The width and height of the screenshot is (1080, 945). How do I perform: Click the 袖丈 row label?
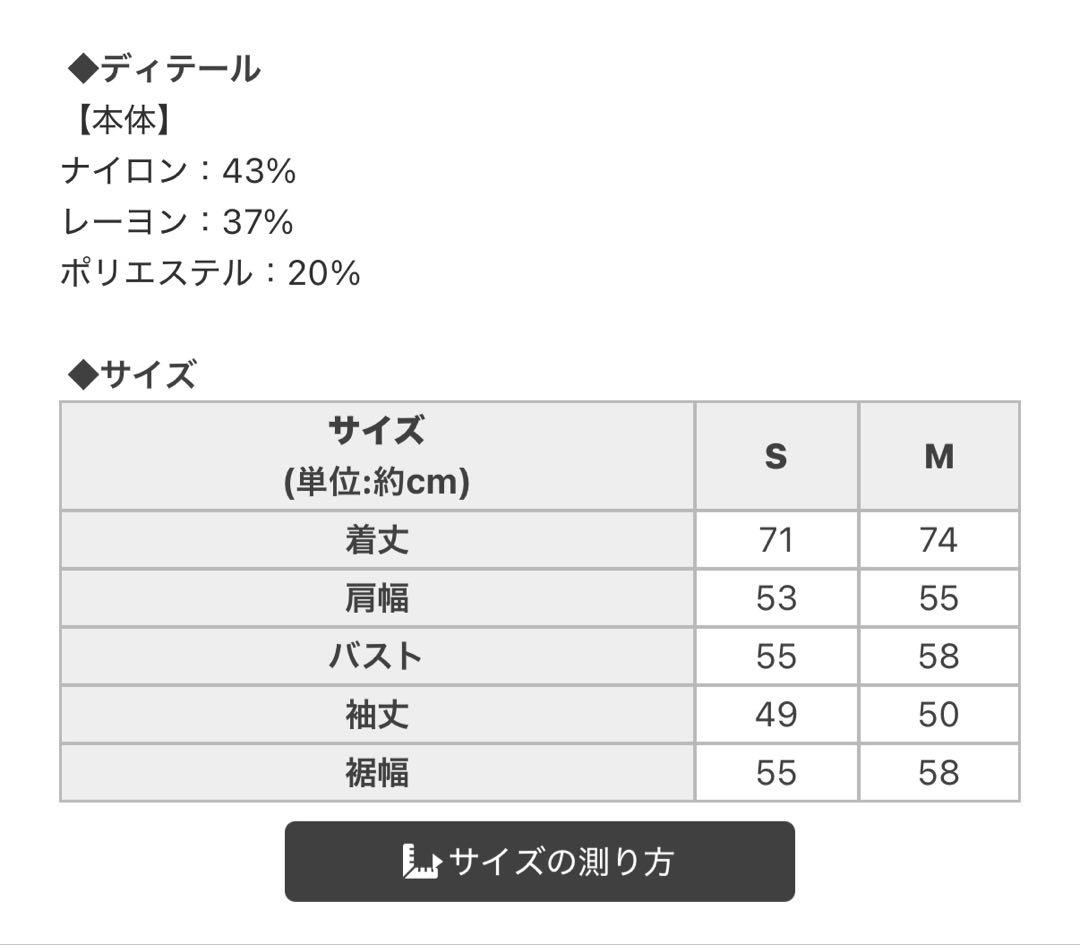377,714
